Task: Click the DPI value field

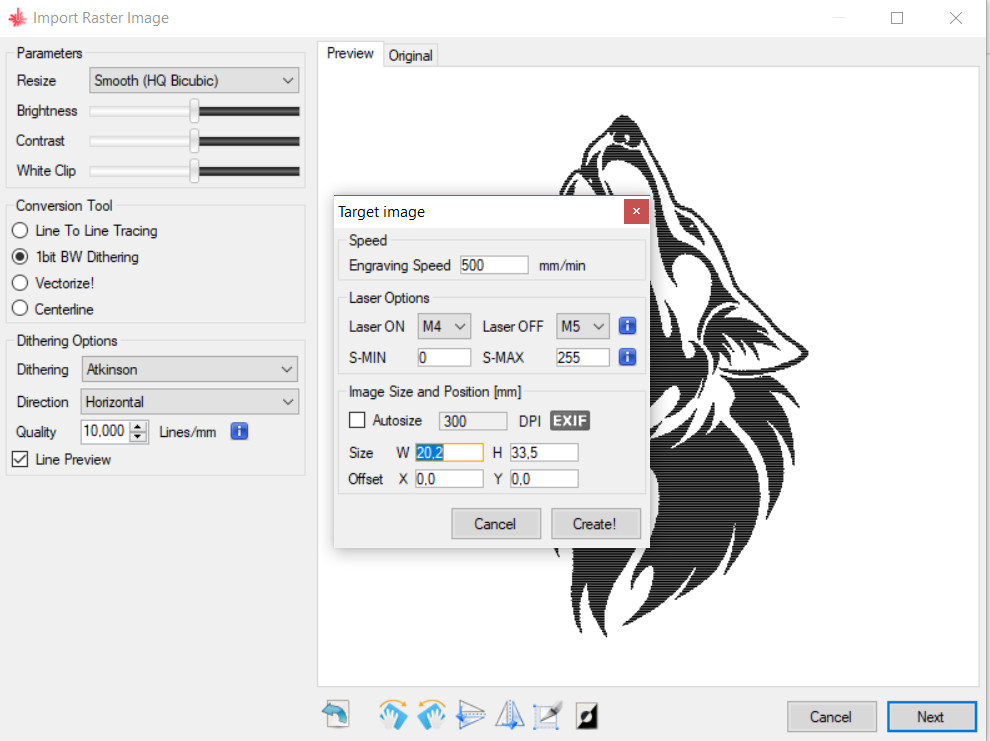Action: [x=473, y=421]
